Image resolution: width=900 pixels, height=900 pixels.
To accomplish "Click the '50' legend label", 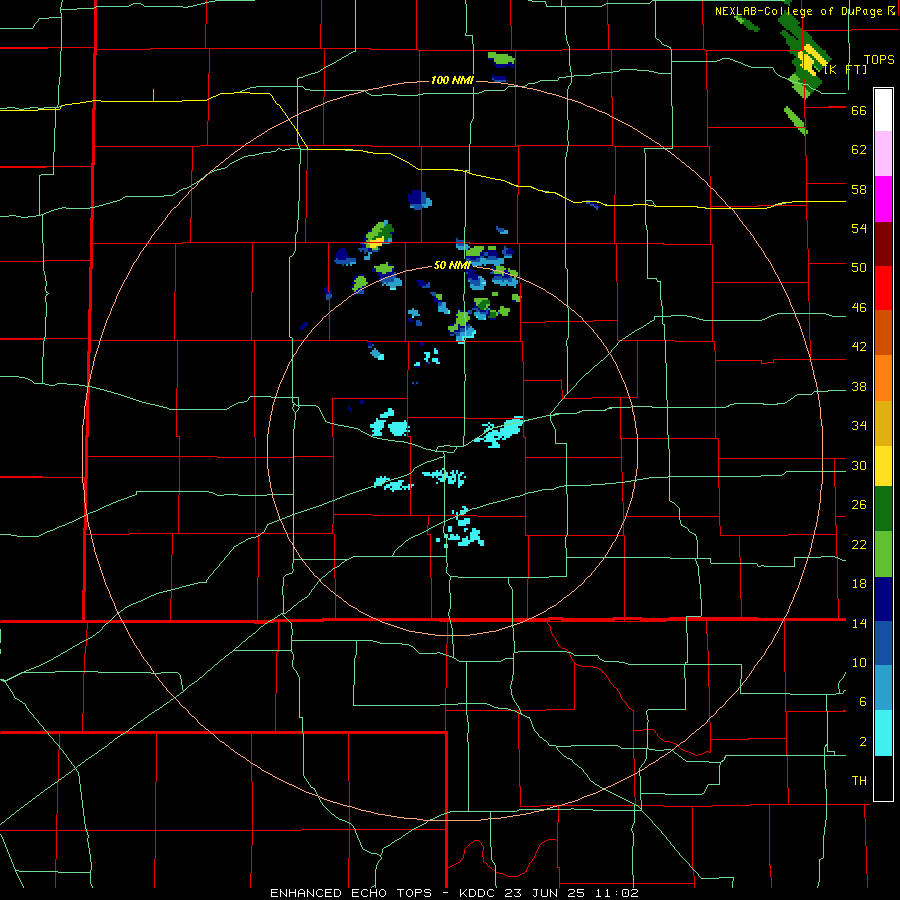I will click(x=859, y=268).
